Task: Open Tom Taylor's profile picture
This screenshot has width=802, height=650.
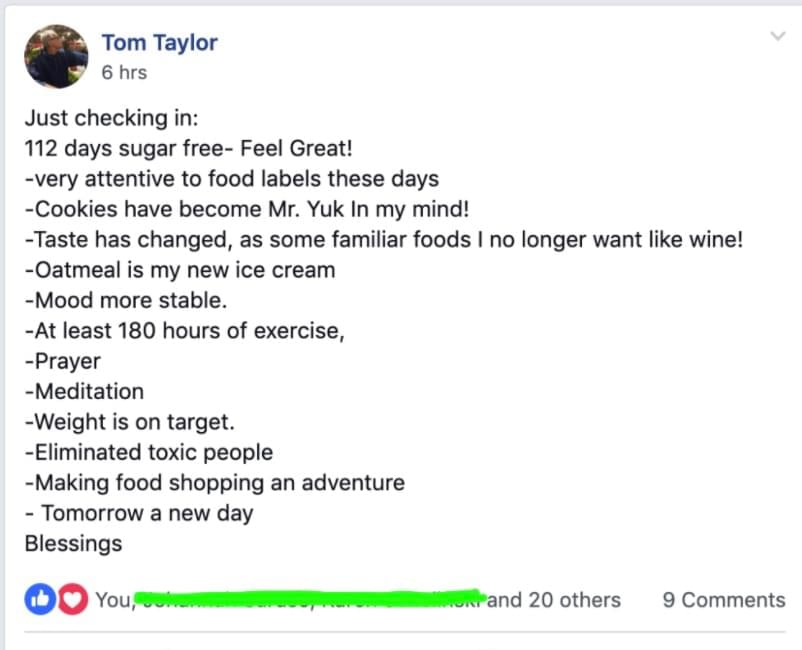Action: [x=56, y=56]
